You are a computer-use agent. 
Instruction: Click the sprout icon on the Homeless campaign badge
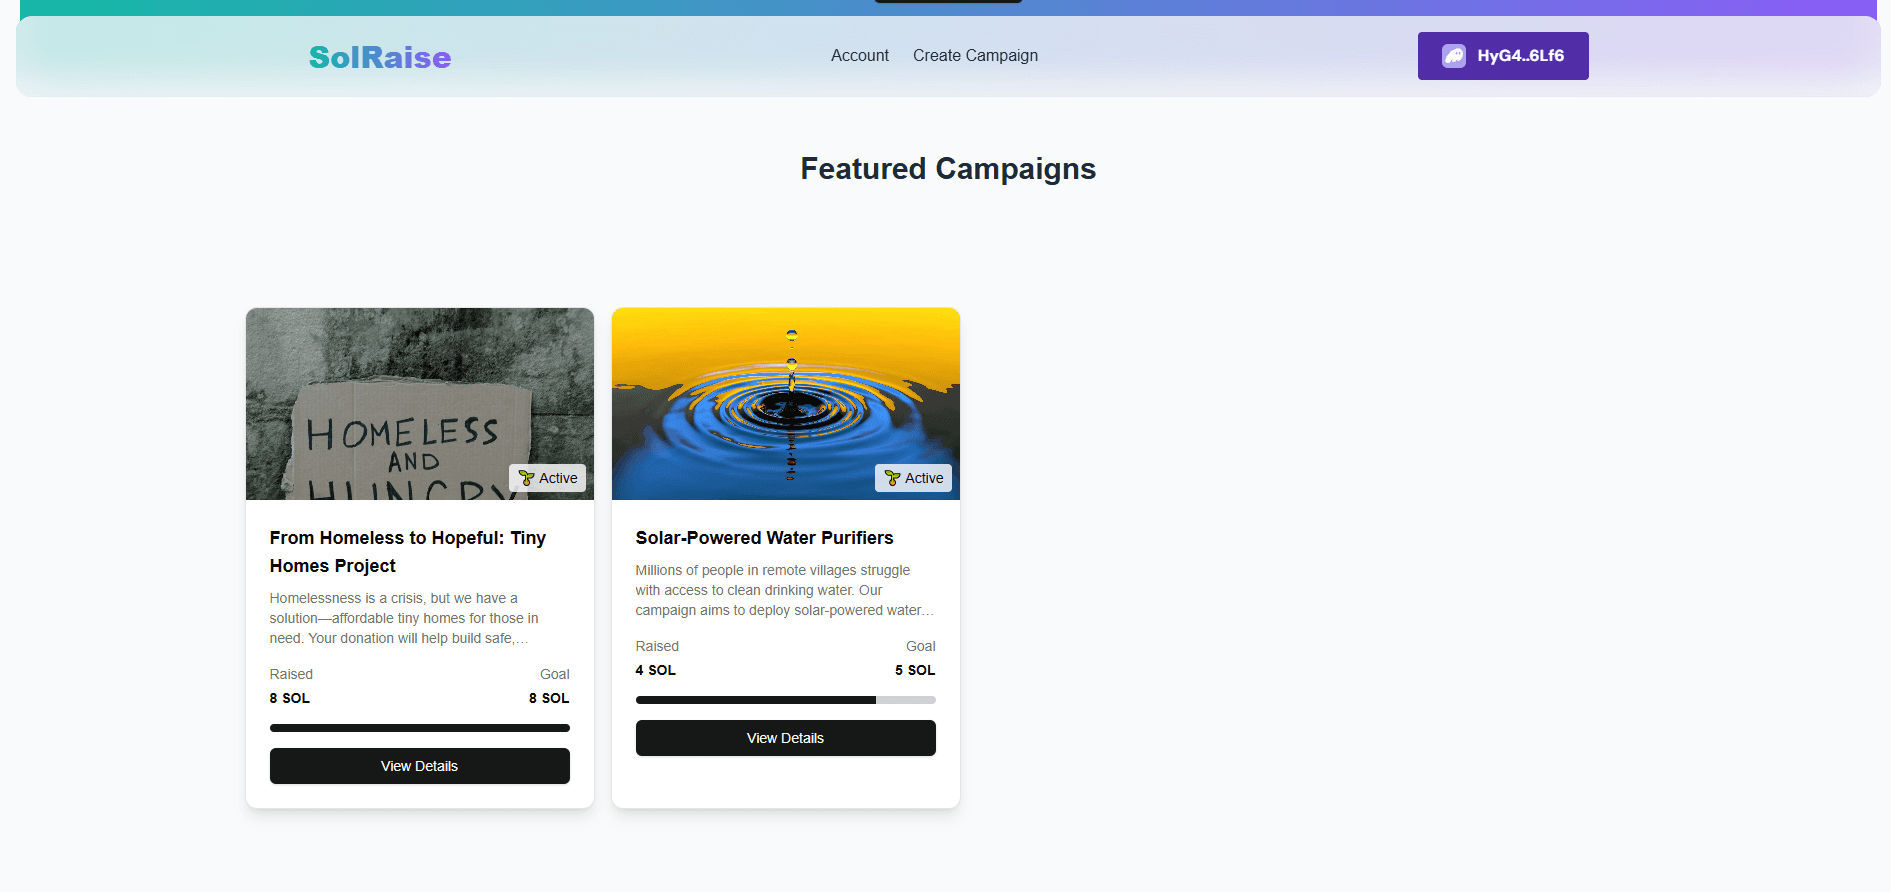(x=526, y=478)
